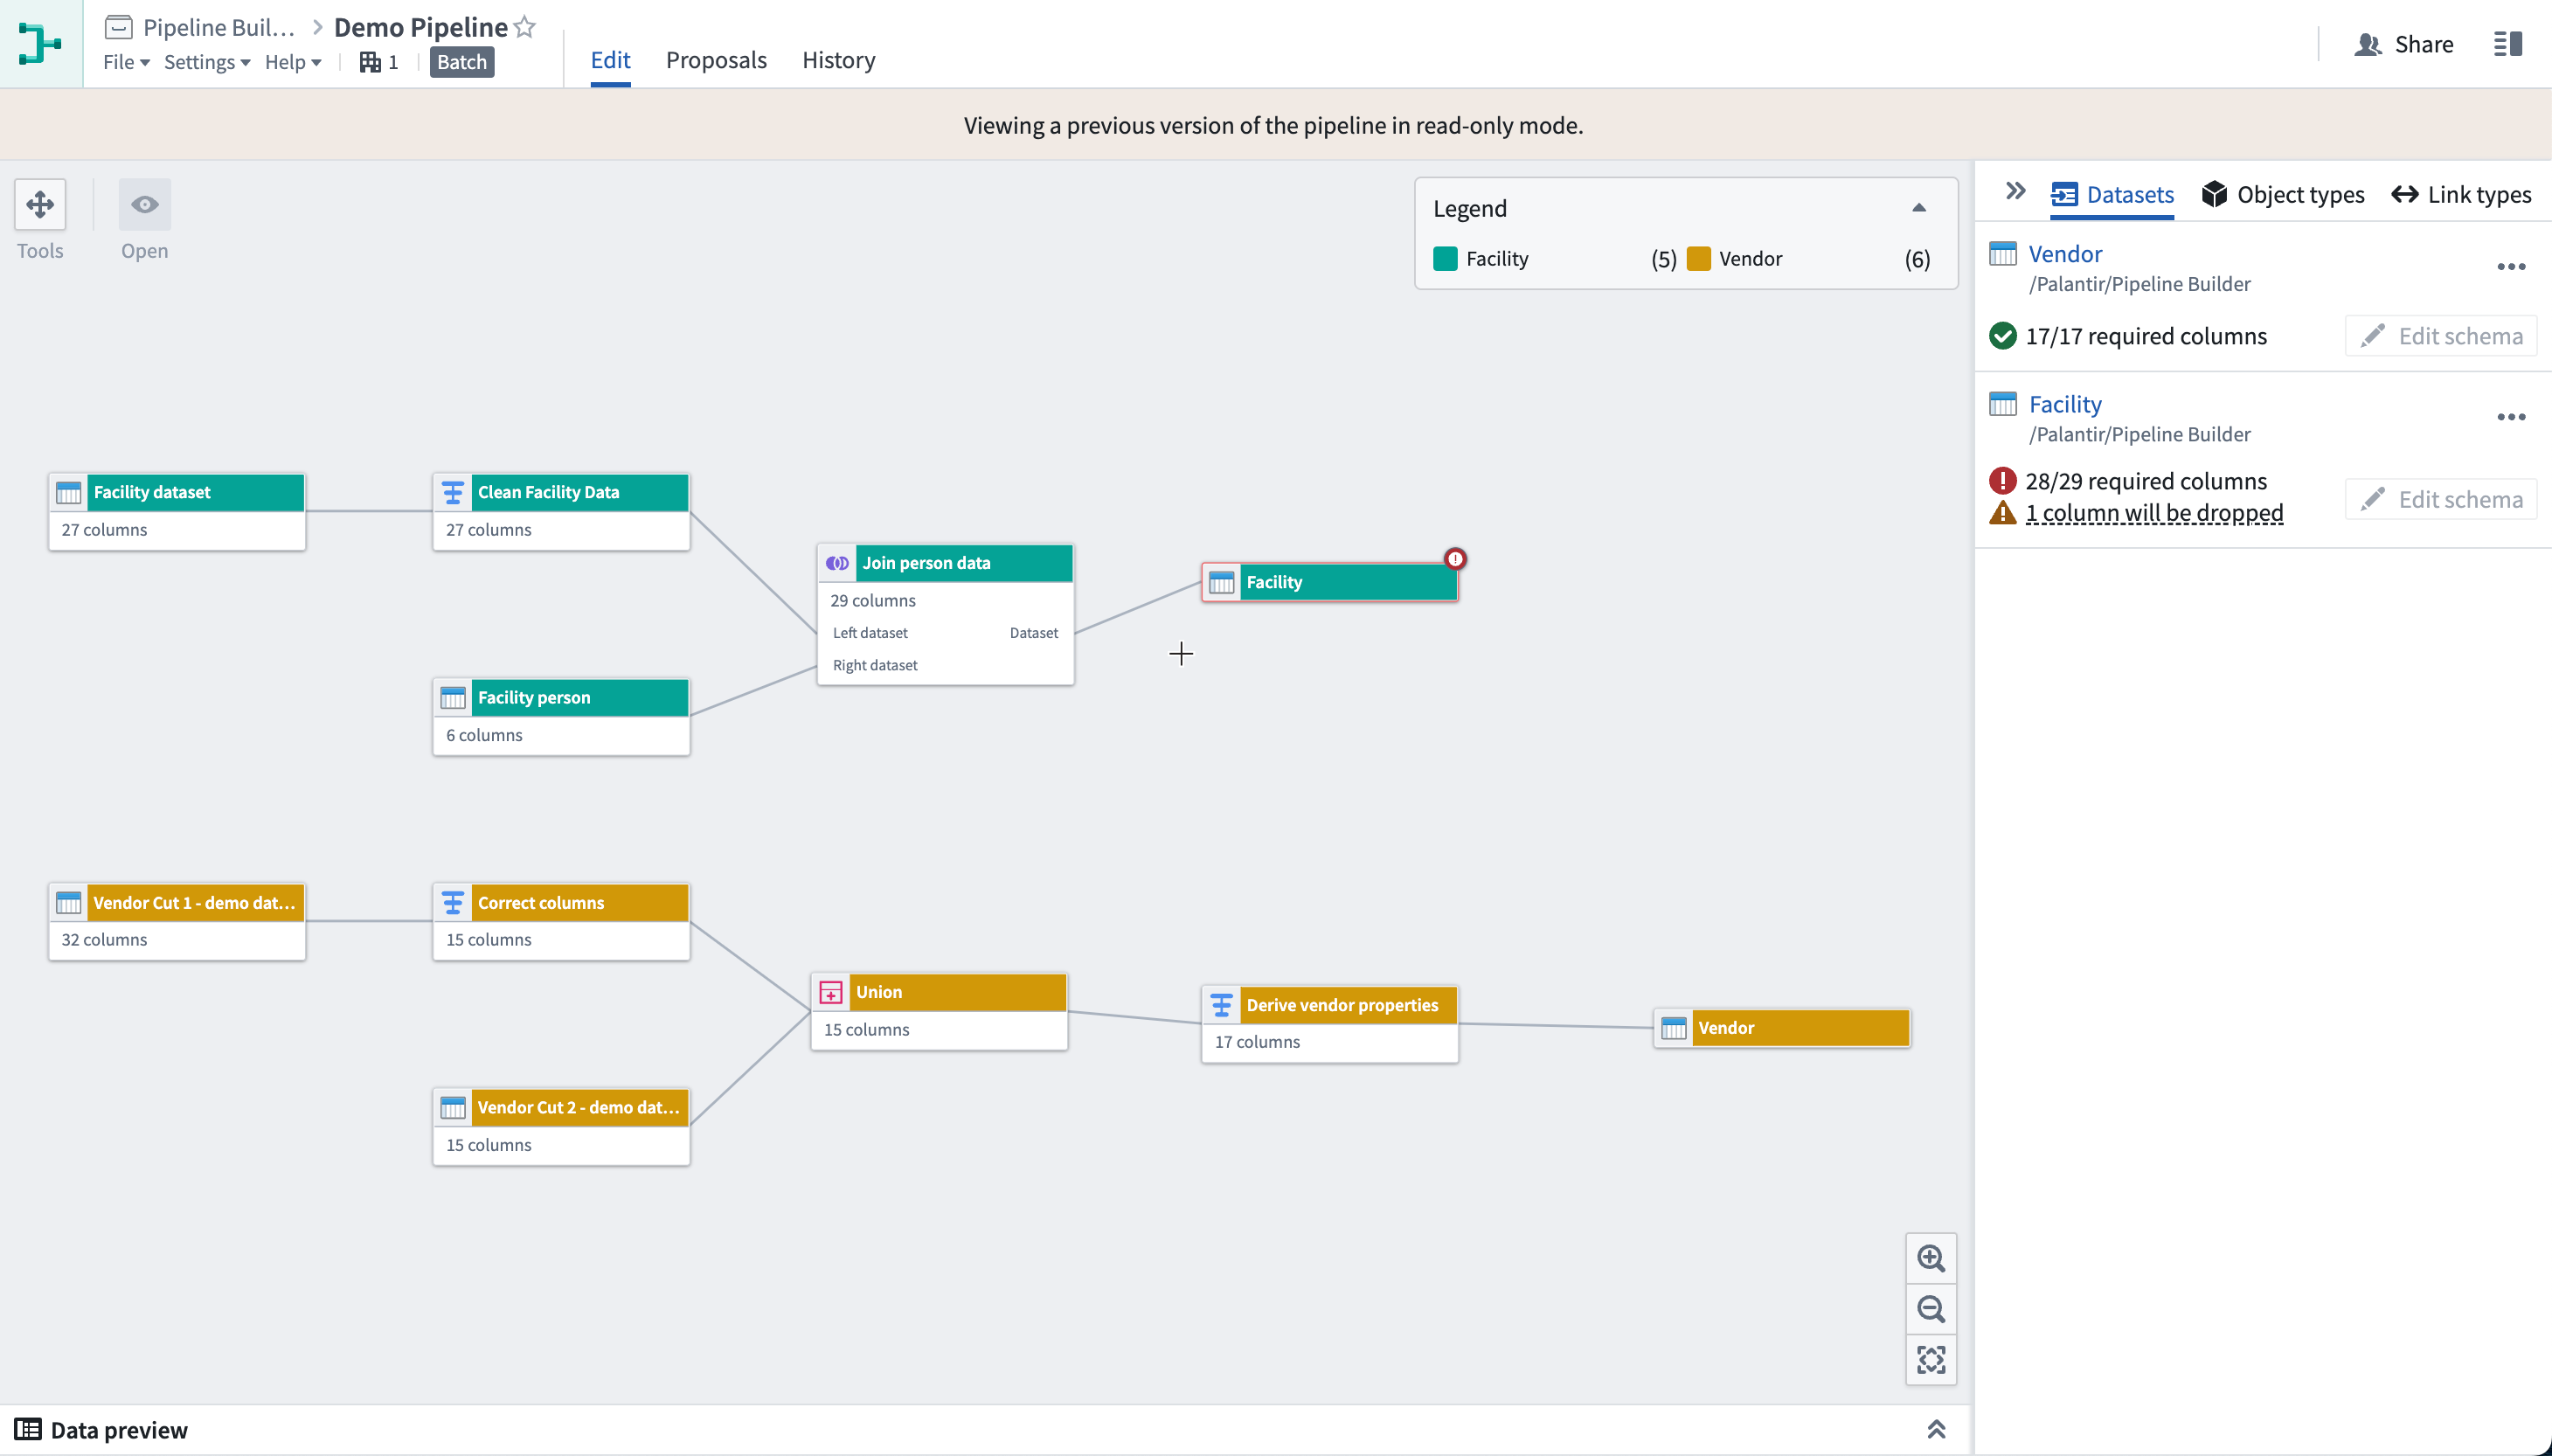This screenshot has height=1456, width=2552.
Task: Fit the graph to screen
Action: coord(1931,1360)
